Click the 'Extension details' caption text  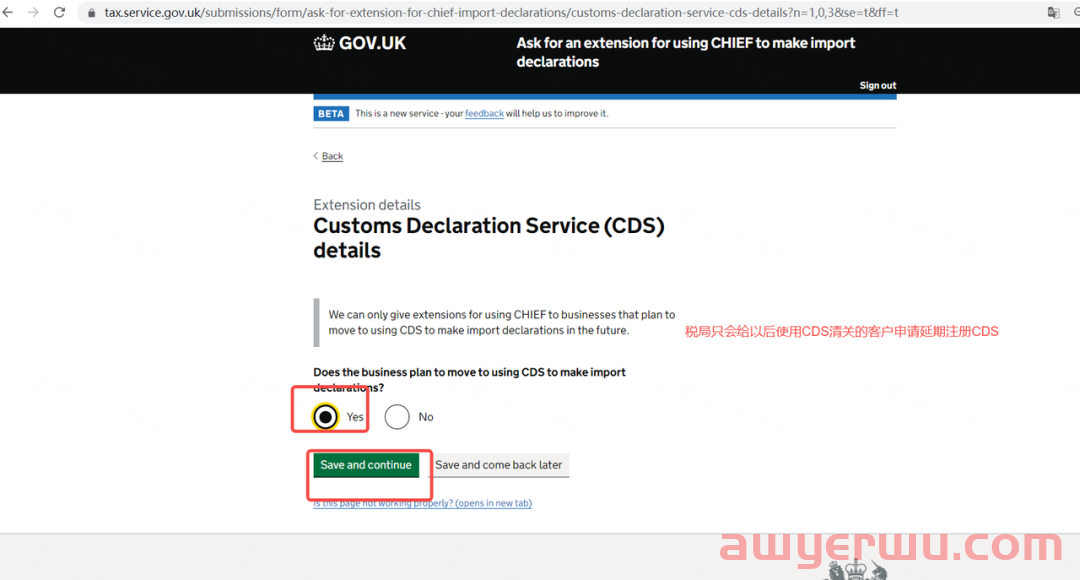(367, 205)
